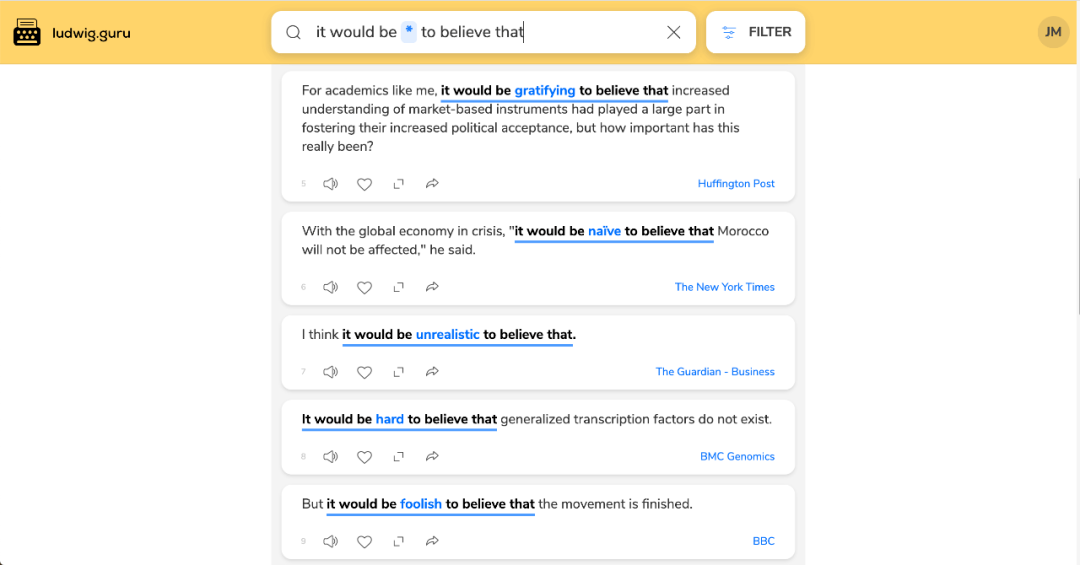Open the FILTER options
Viewport: 1080px width, 565px height.
tap(756, 32)
